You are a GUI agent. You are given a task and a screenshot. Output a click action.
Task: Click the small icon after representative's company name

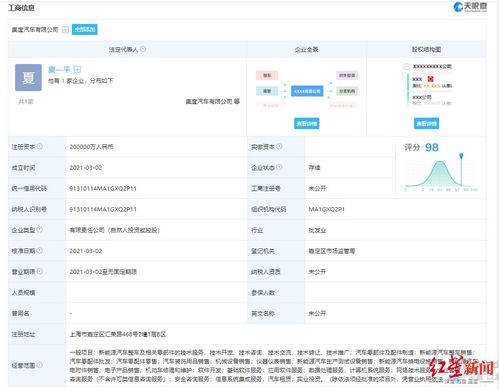coord(237,101)
